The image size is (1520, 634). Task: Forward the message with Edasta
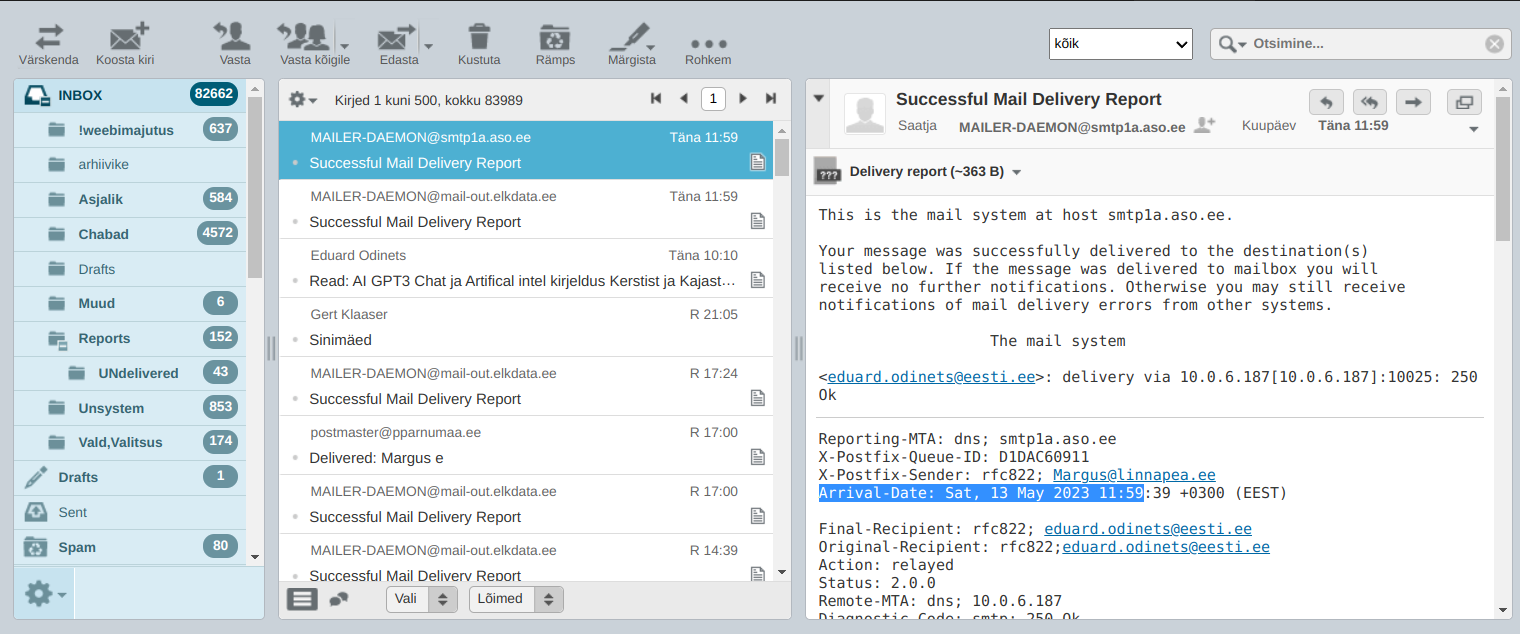pos(396,44)
